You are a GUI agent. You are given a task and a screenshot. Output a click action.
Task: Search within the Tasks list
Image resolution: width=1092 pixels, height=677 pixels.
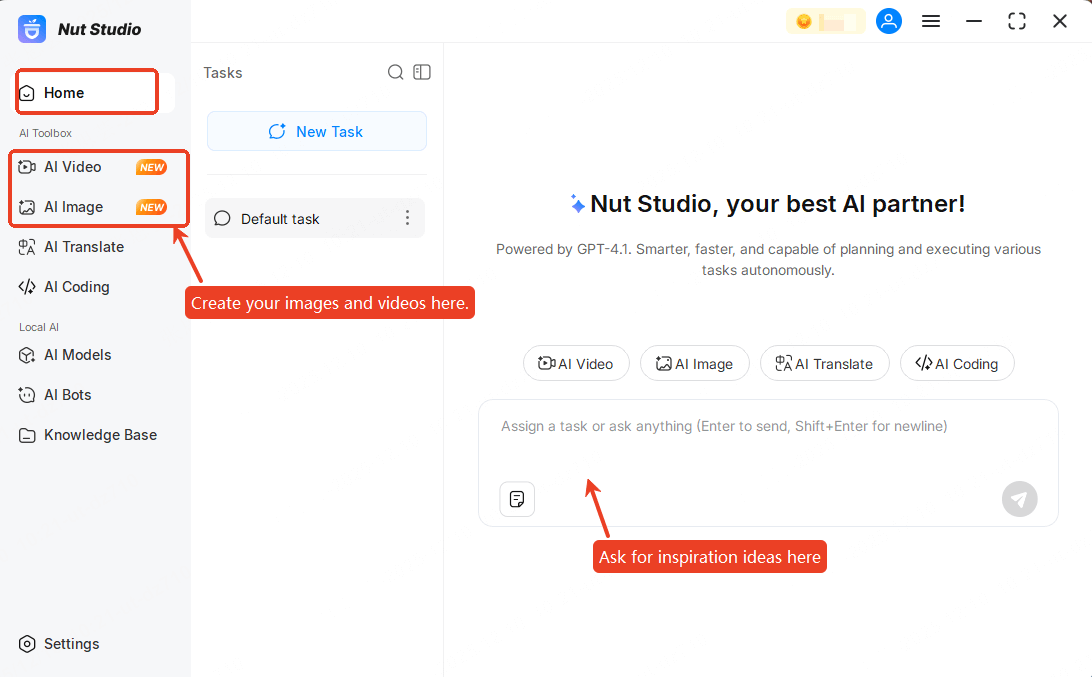[x=396, y=72]
